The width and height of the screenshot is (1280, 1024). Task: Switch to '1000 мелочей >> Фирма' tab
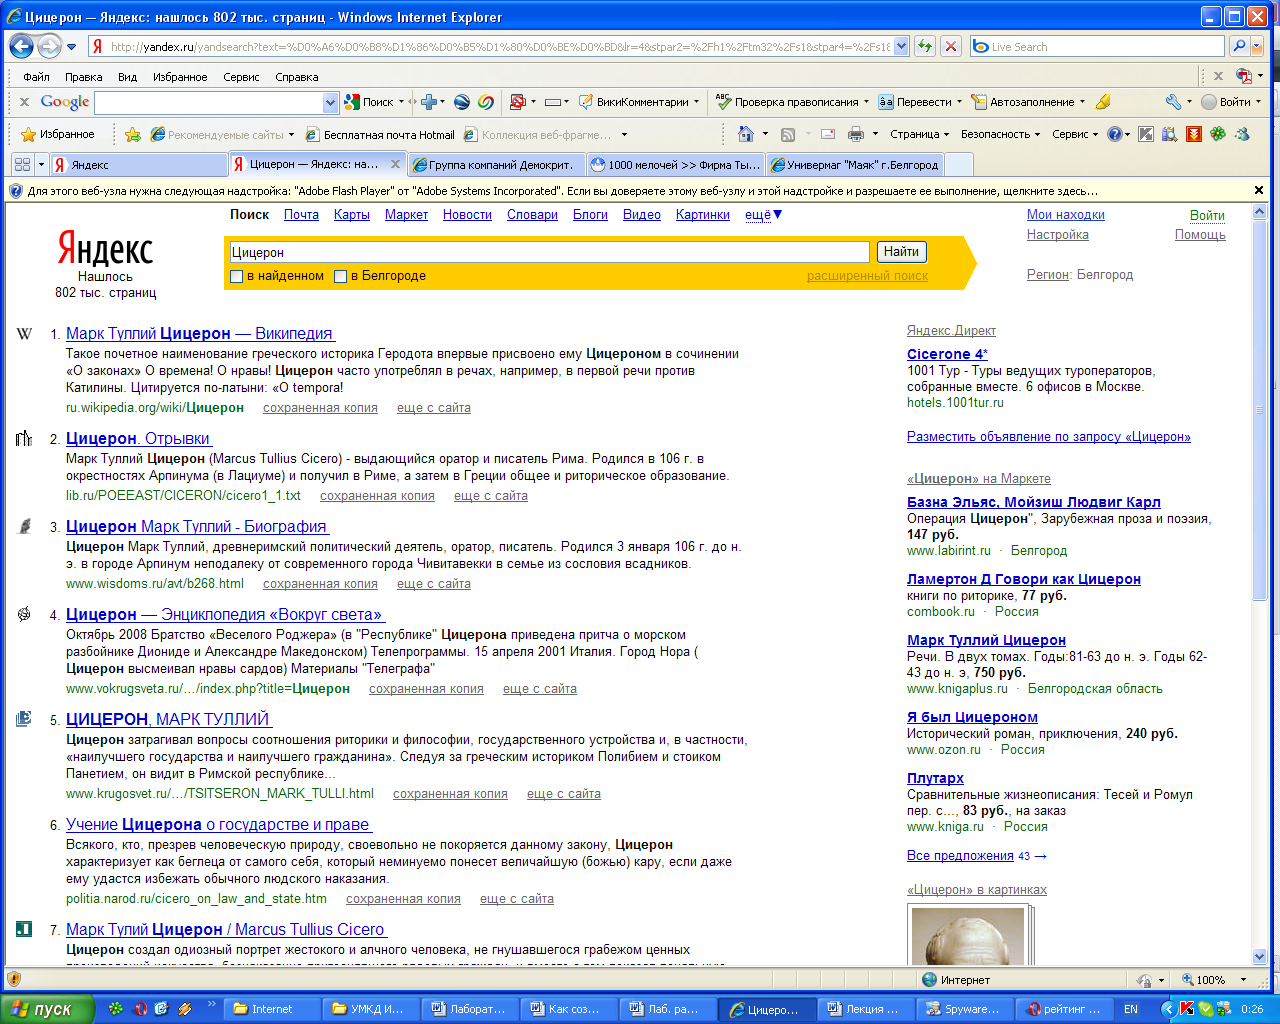676,165
